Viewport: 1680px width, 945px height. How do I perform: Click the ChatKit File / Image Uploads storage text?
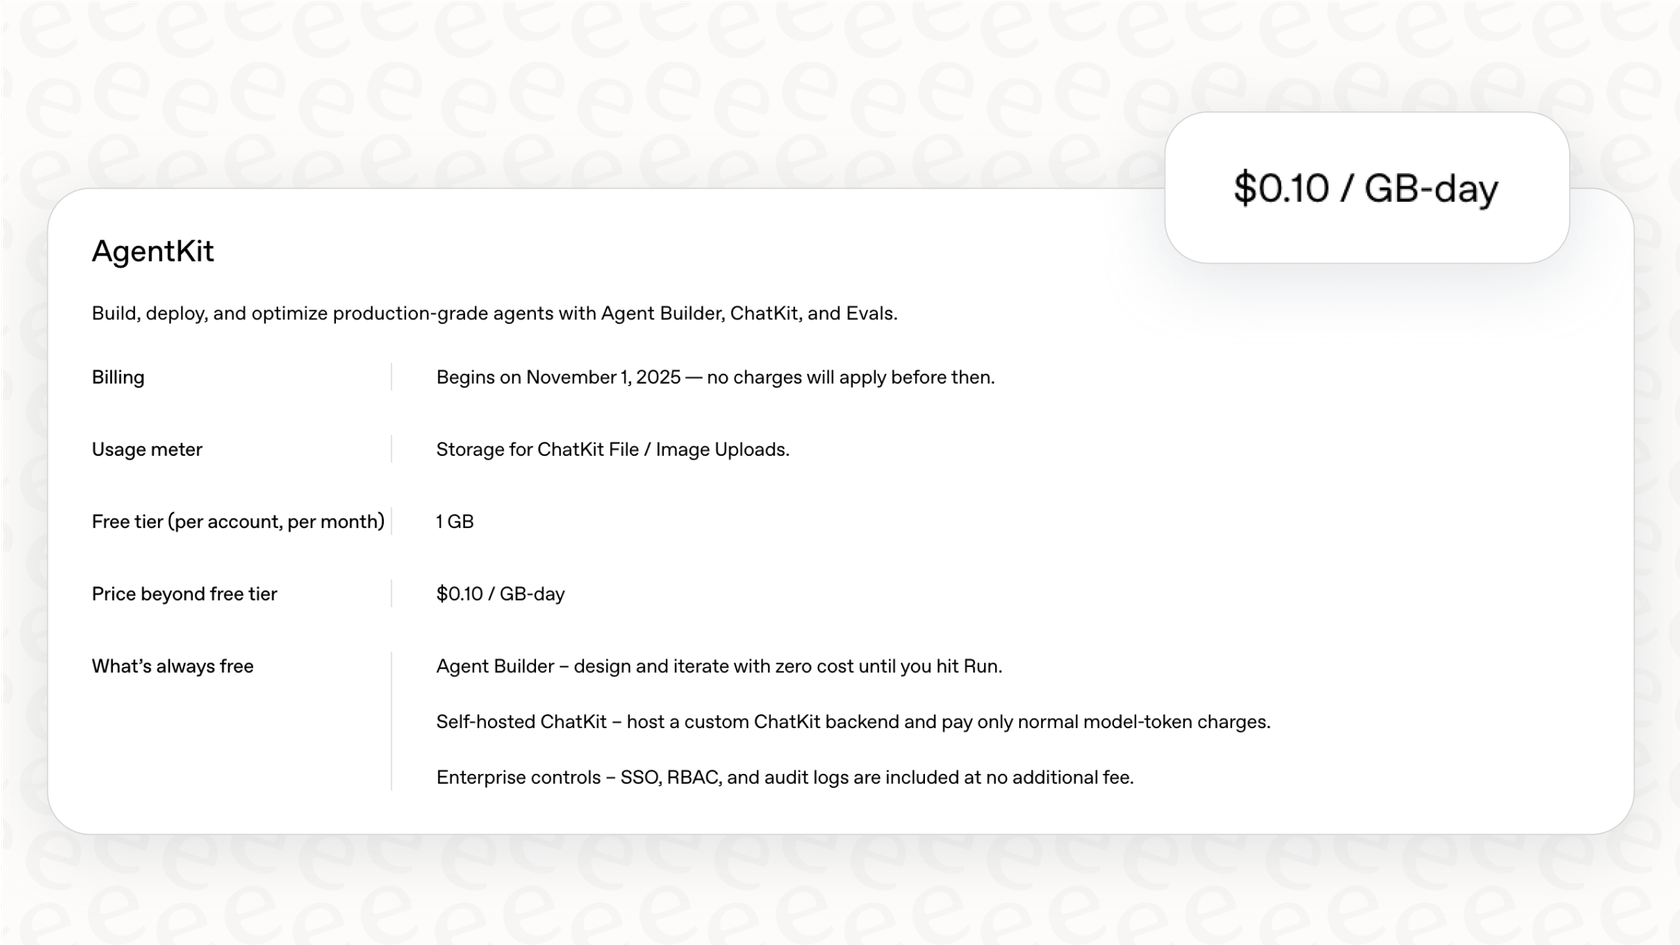tap(612, 450)
